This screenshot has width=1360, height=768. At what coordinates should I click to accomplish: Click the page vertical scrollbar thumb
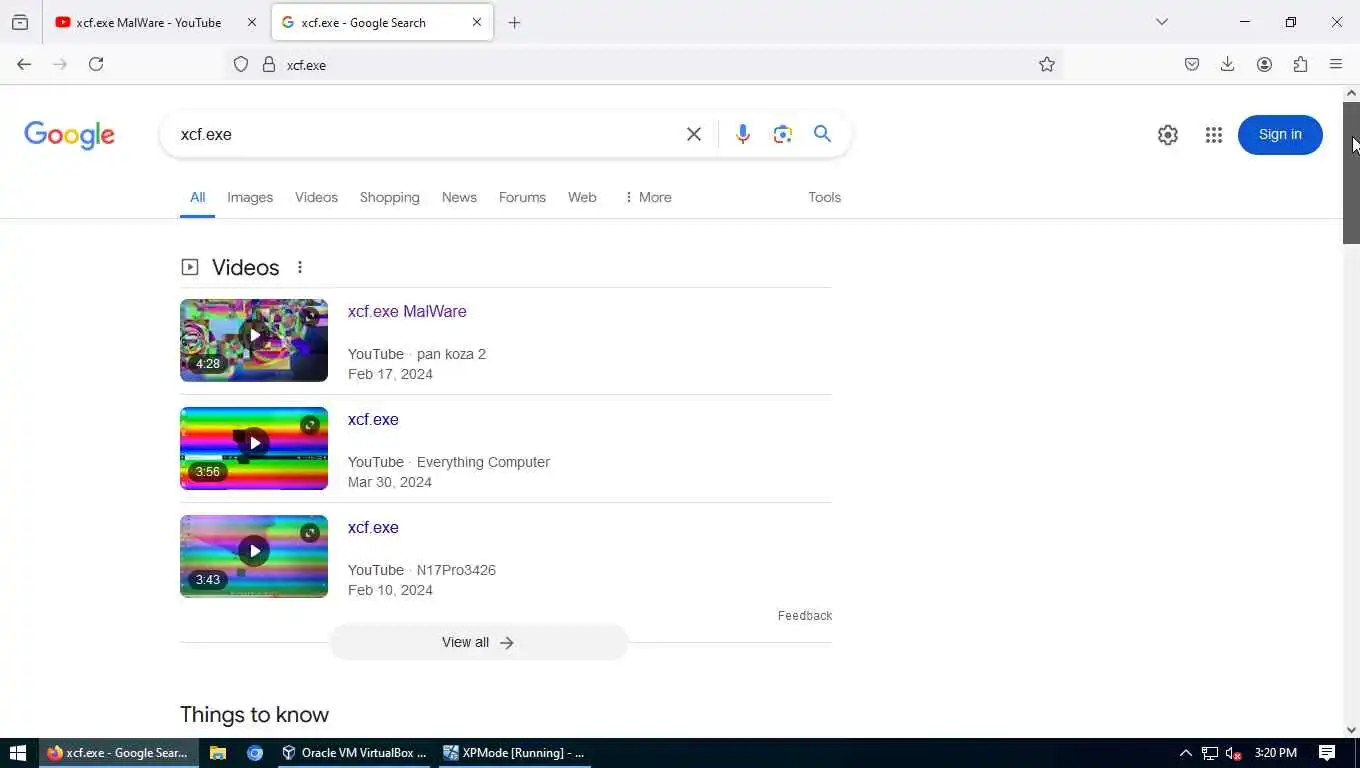(x=1351, y=172)
